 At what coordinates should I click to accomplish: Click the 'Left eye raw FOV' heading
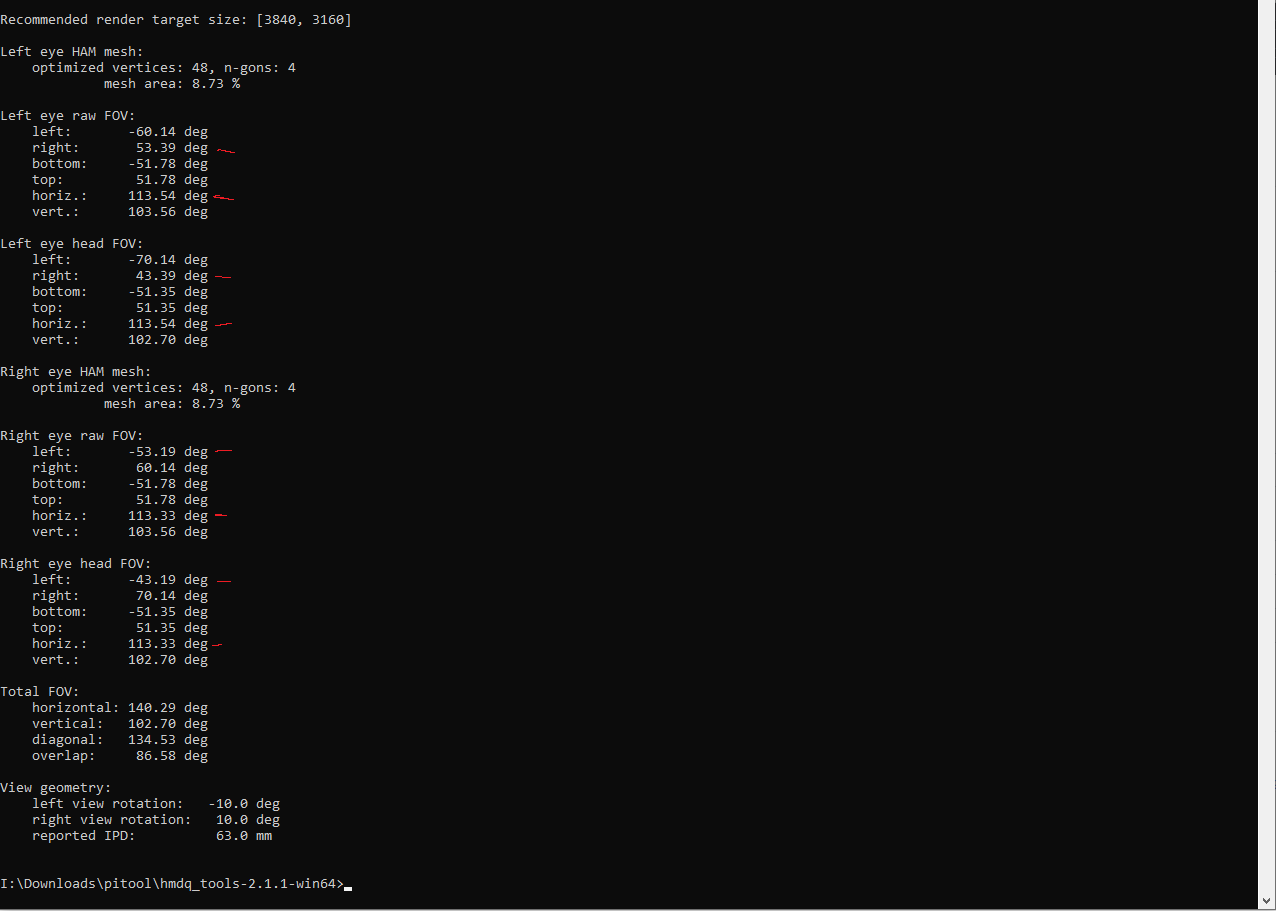coord(68,116)
